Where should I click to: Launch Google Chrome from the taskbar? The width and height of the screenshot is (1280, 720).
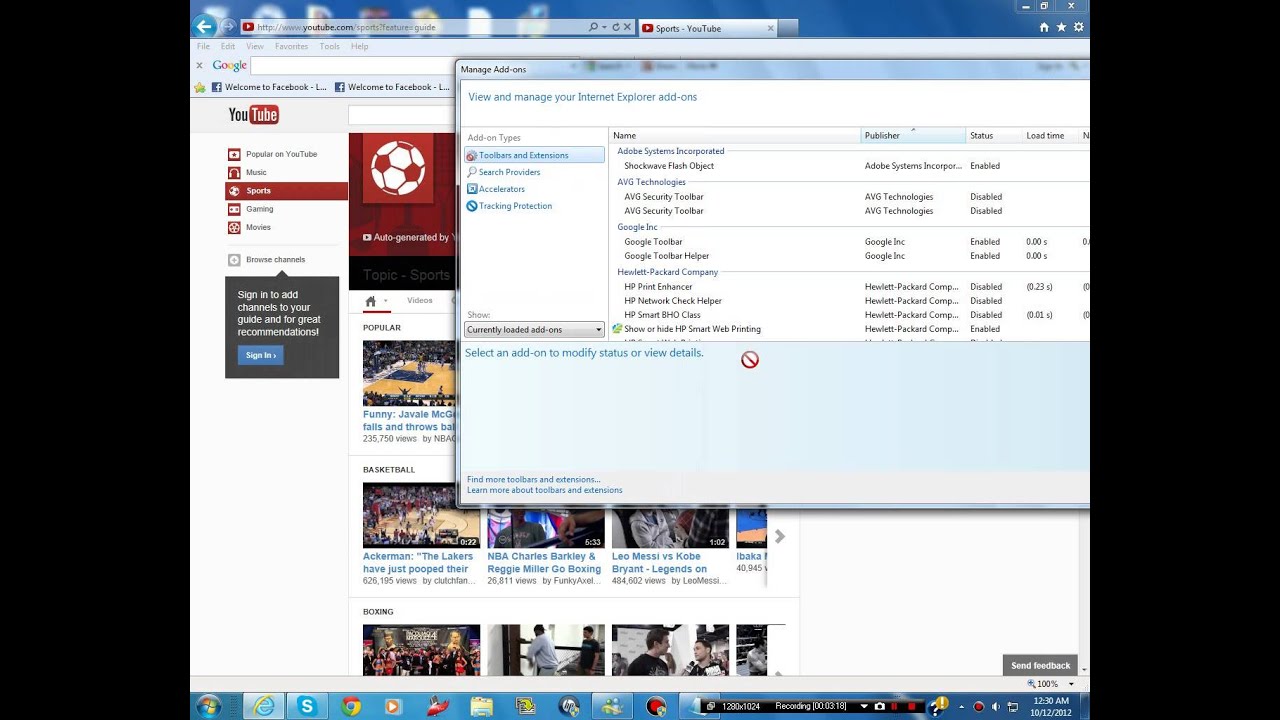pos(351,706)
